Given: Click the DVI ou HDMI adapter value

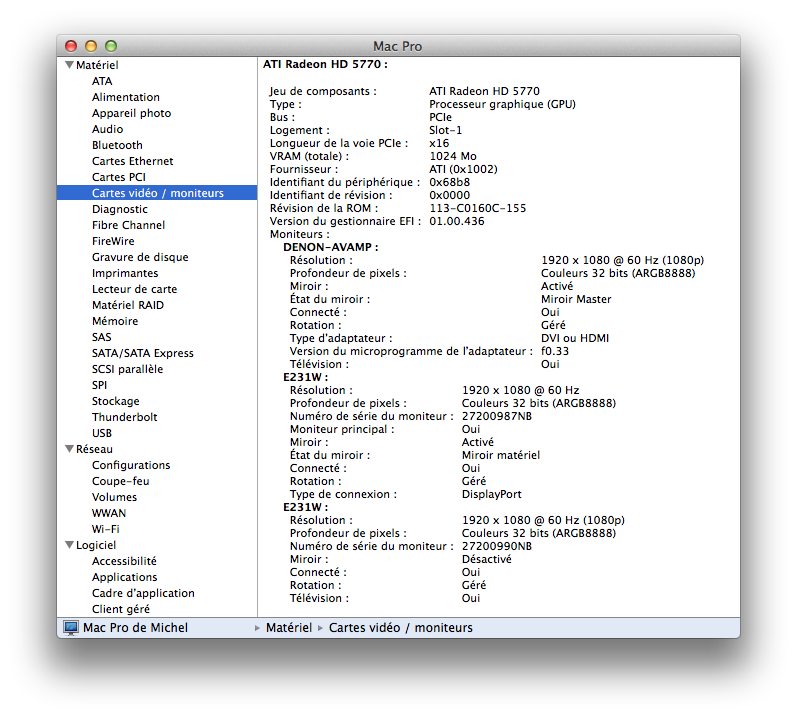Looking at the screenshot, I should 575,338.
